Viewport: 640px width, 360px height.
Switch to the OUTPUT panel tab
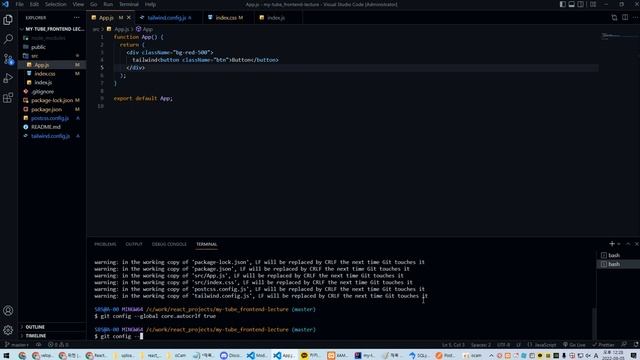134,244
